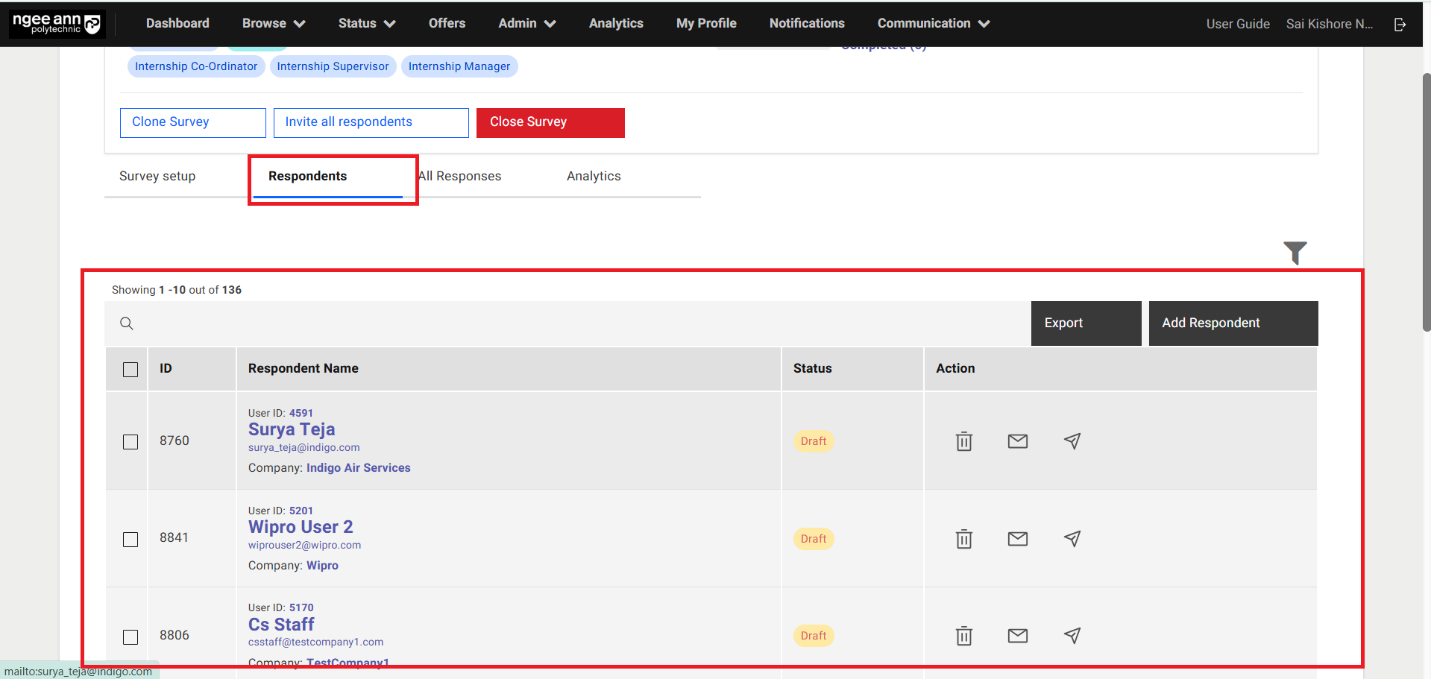Send invite icon for Cs Staff row
Screen dimensions: 1431x679
tap(1072, 635)
